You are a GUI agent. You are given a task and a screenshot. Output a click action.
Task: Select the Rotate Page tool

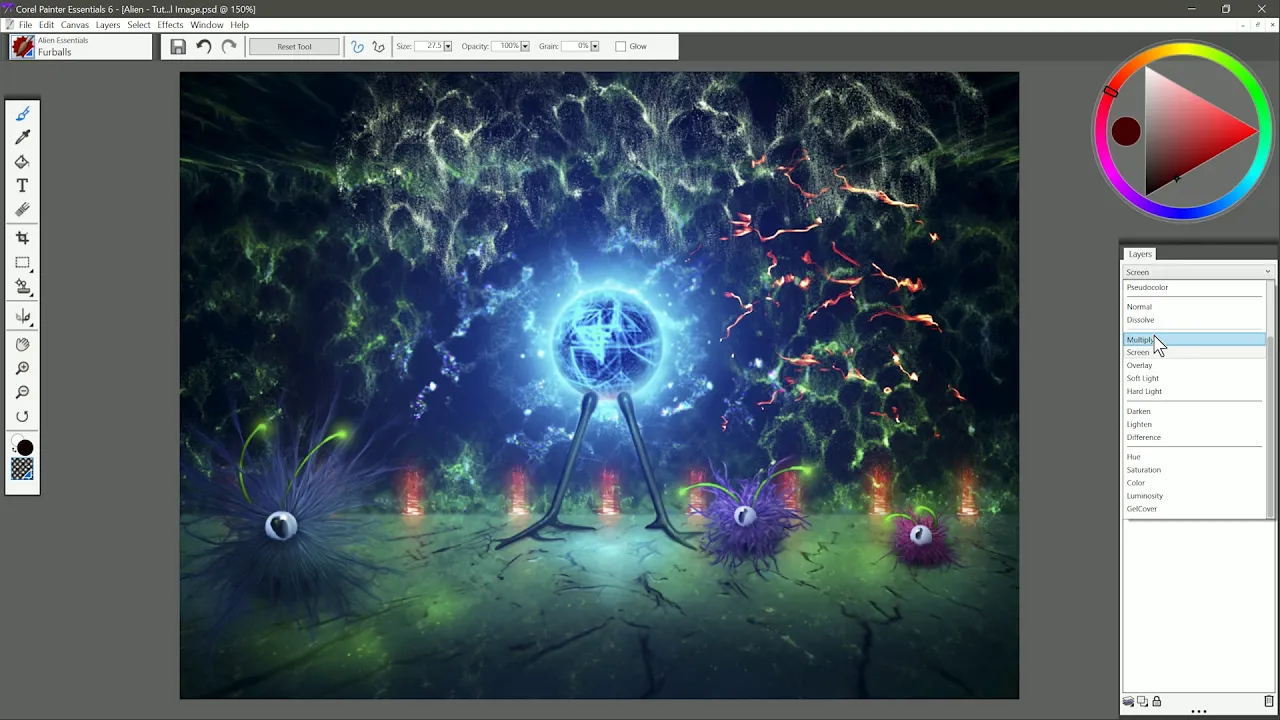22,416
